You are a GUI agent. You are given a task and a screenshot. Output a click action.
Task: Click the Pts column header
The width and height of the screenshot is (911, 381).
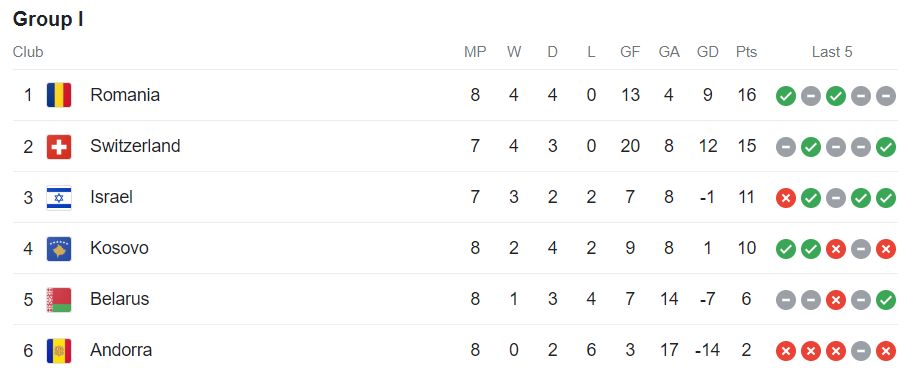747,52
